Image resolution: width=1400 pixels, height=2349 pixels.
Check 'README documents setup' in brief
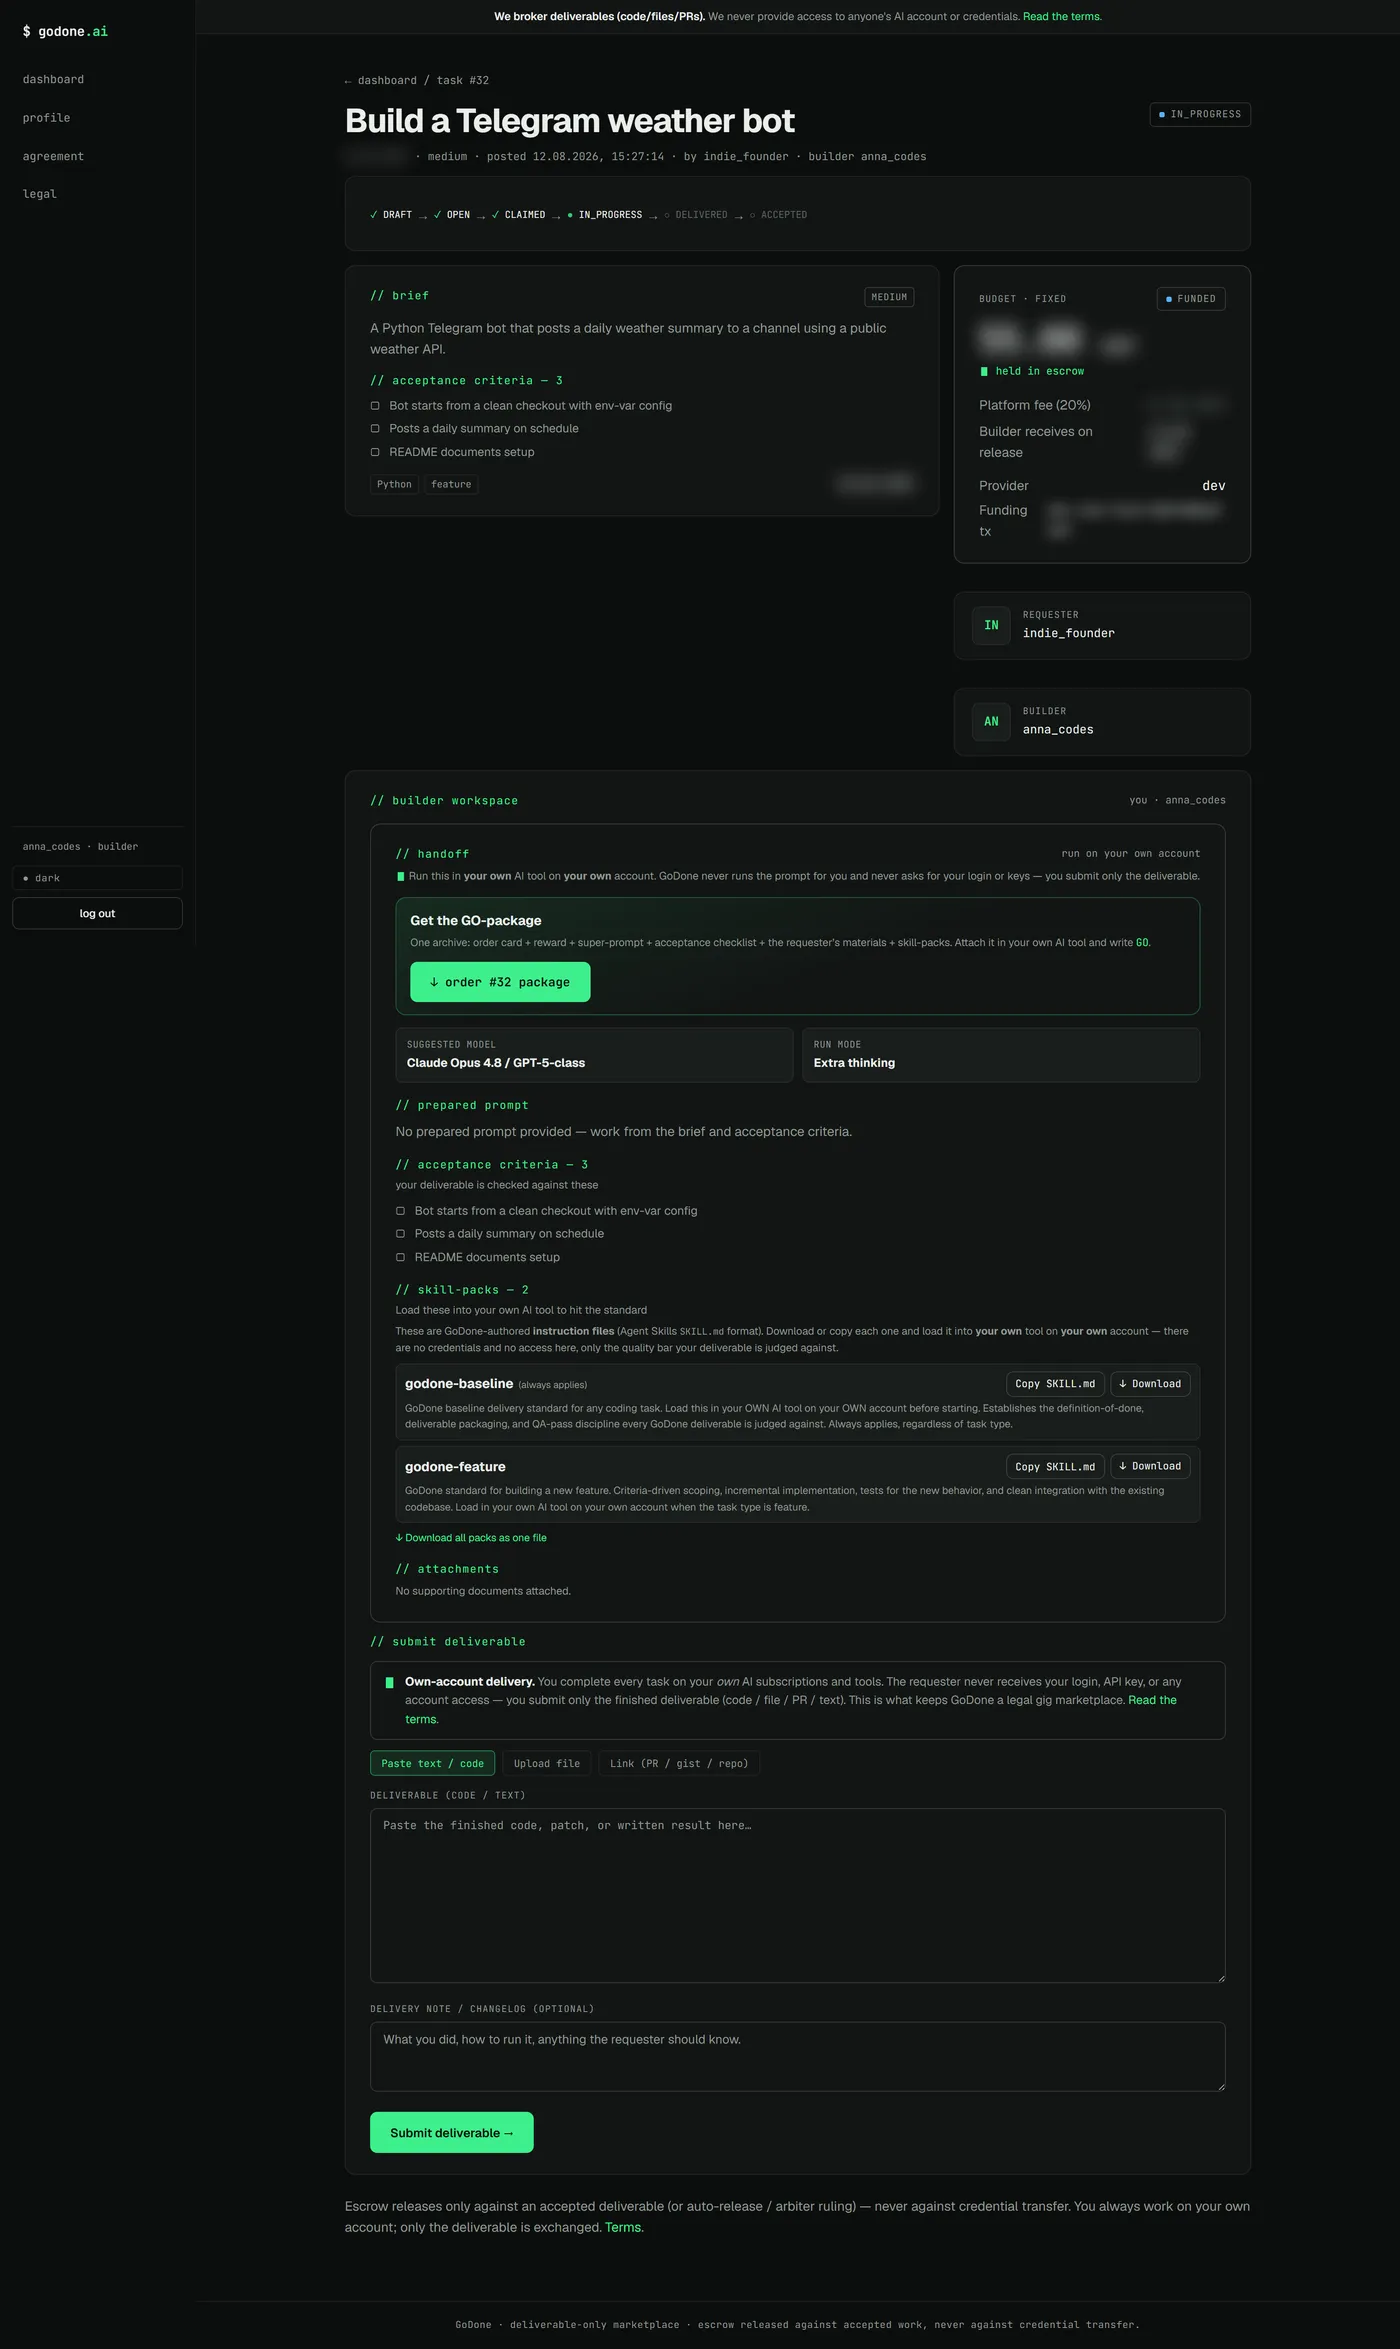click(x=375, y=452)
